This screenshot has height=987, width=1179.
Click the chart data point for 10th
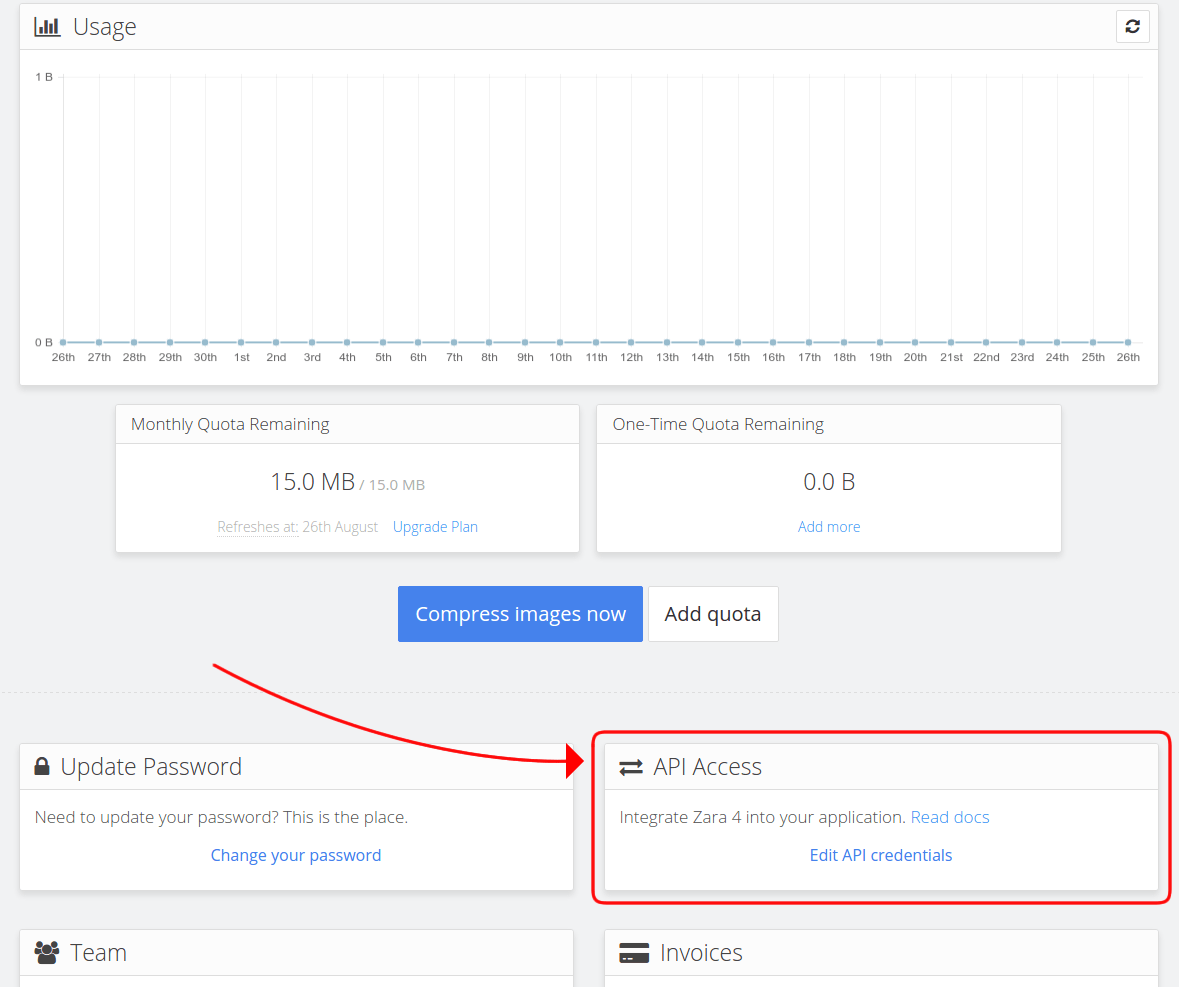point(560,342)
